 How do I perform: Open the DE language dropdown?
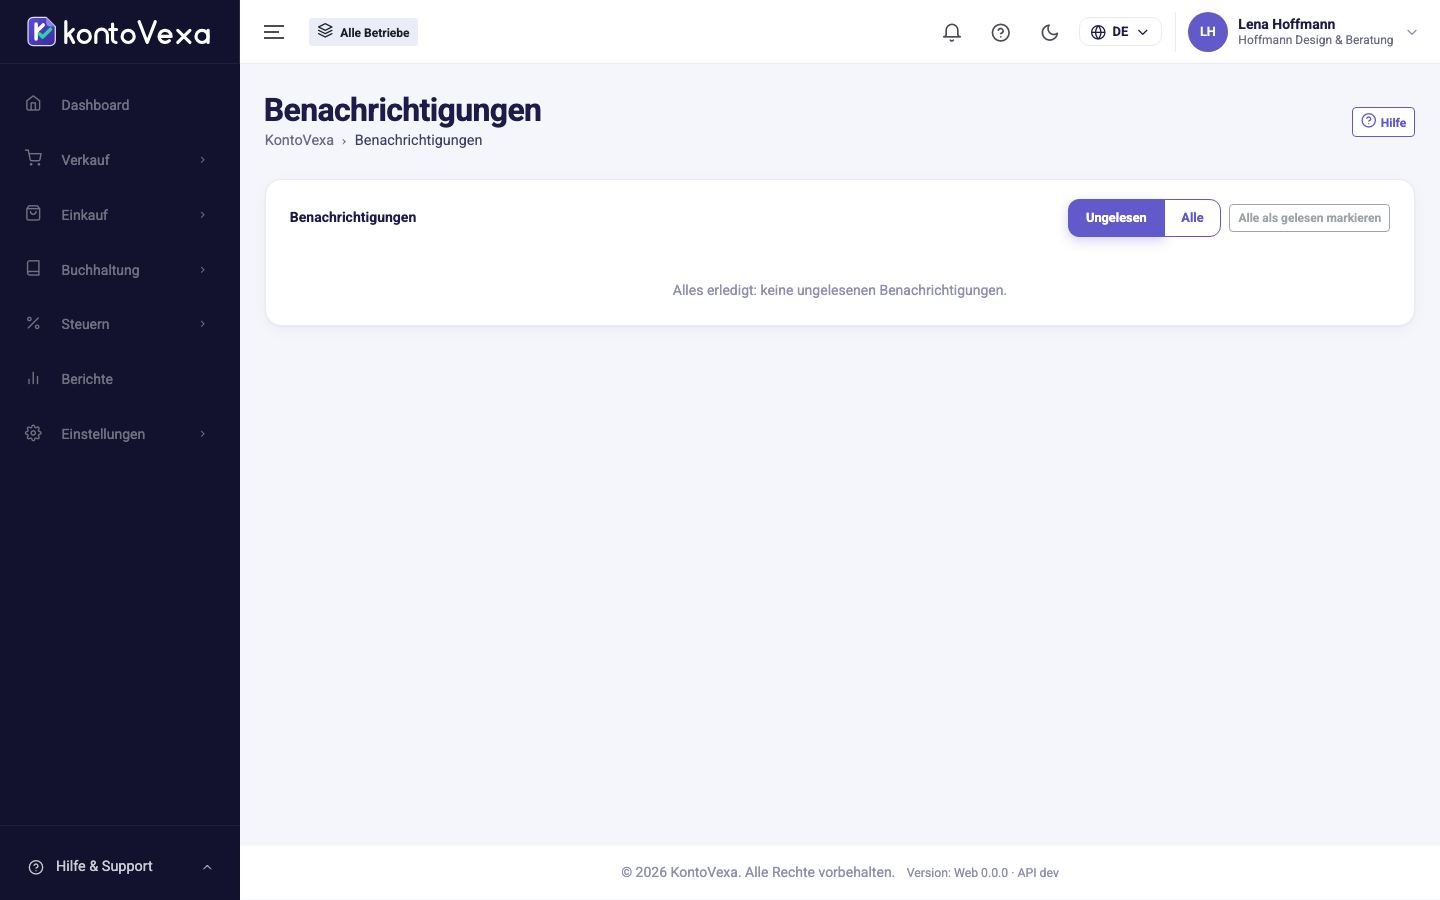pos(1120,32)
